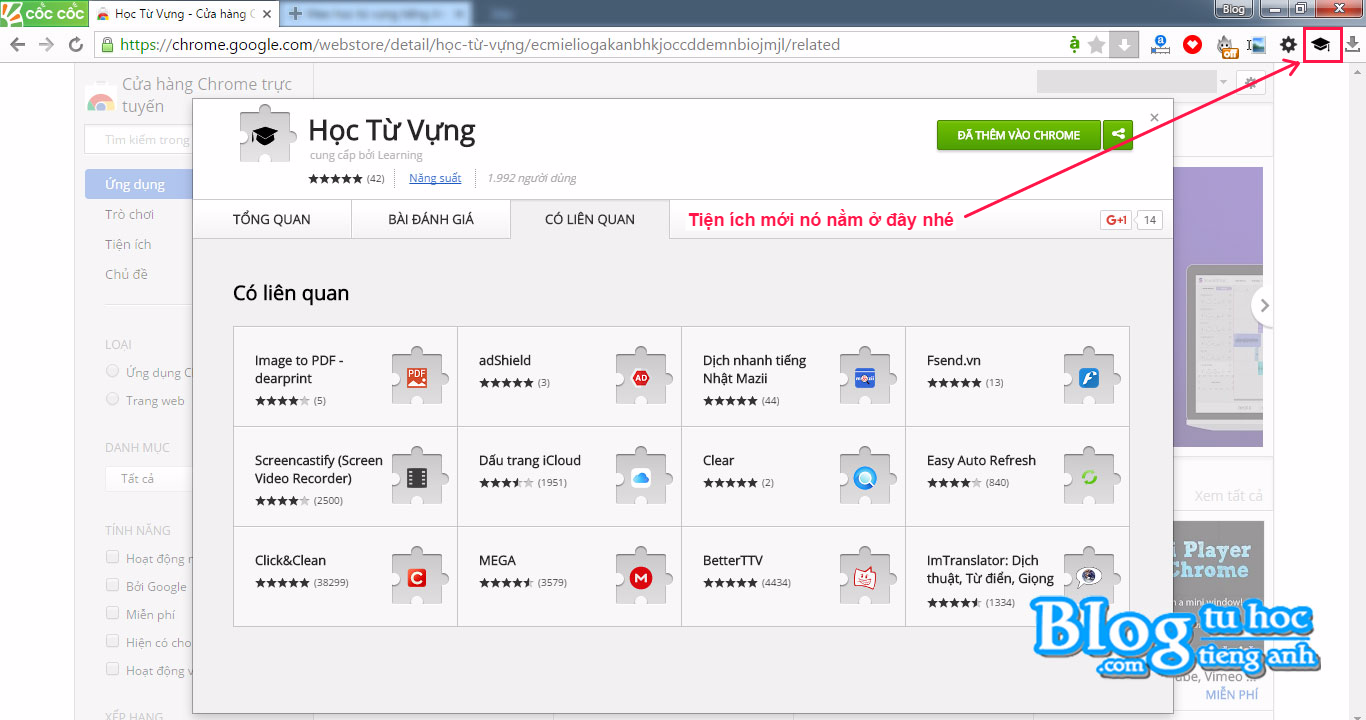Viewport: 1366px width, 720px height.
Task: Open the red heart extension
Action: 1192,45
